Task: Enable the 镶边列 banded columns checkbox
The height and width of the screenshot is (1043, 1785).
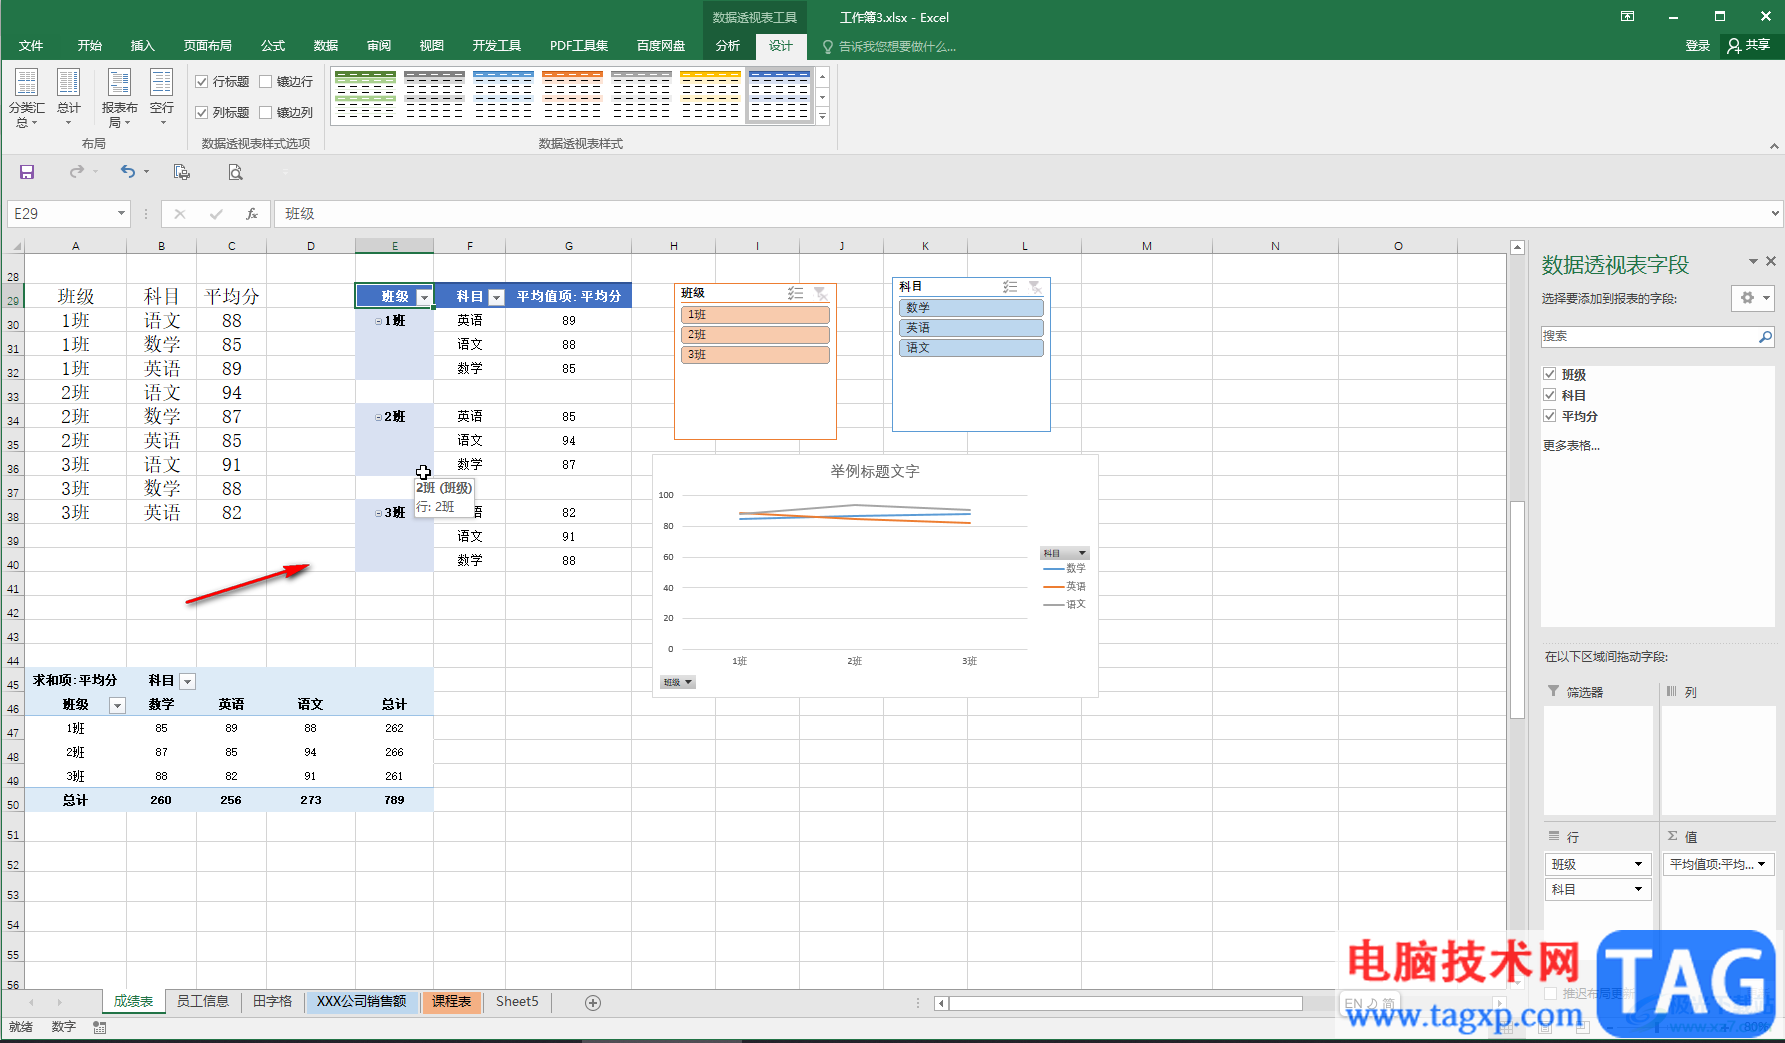Action: coord(266,113)
